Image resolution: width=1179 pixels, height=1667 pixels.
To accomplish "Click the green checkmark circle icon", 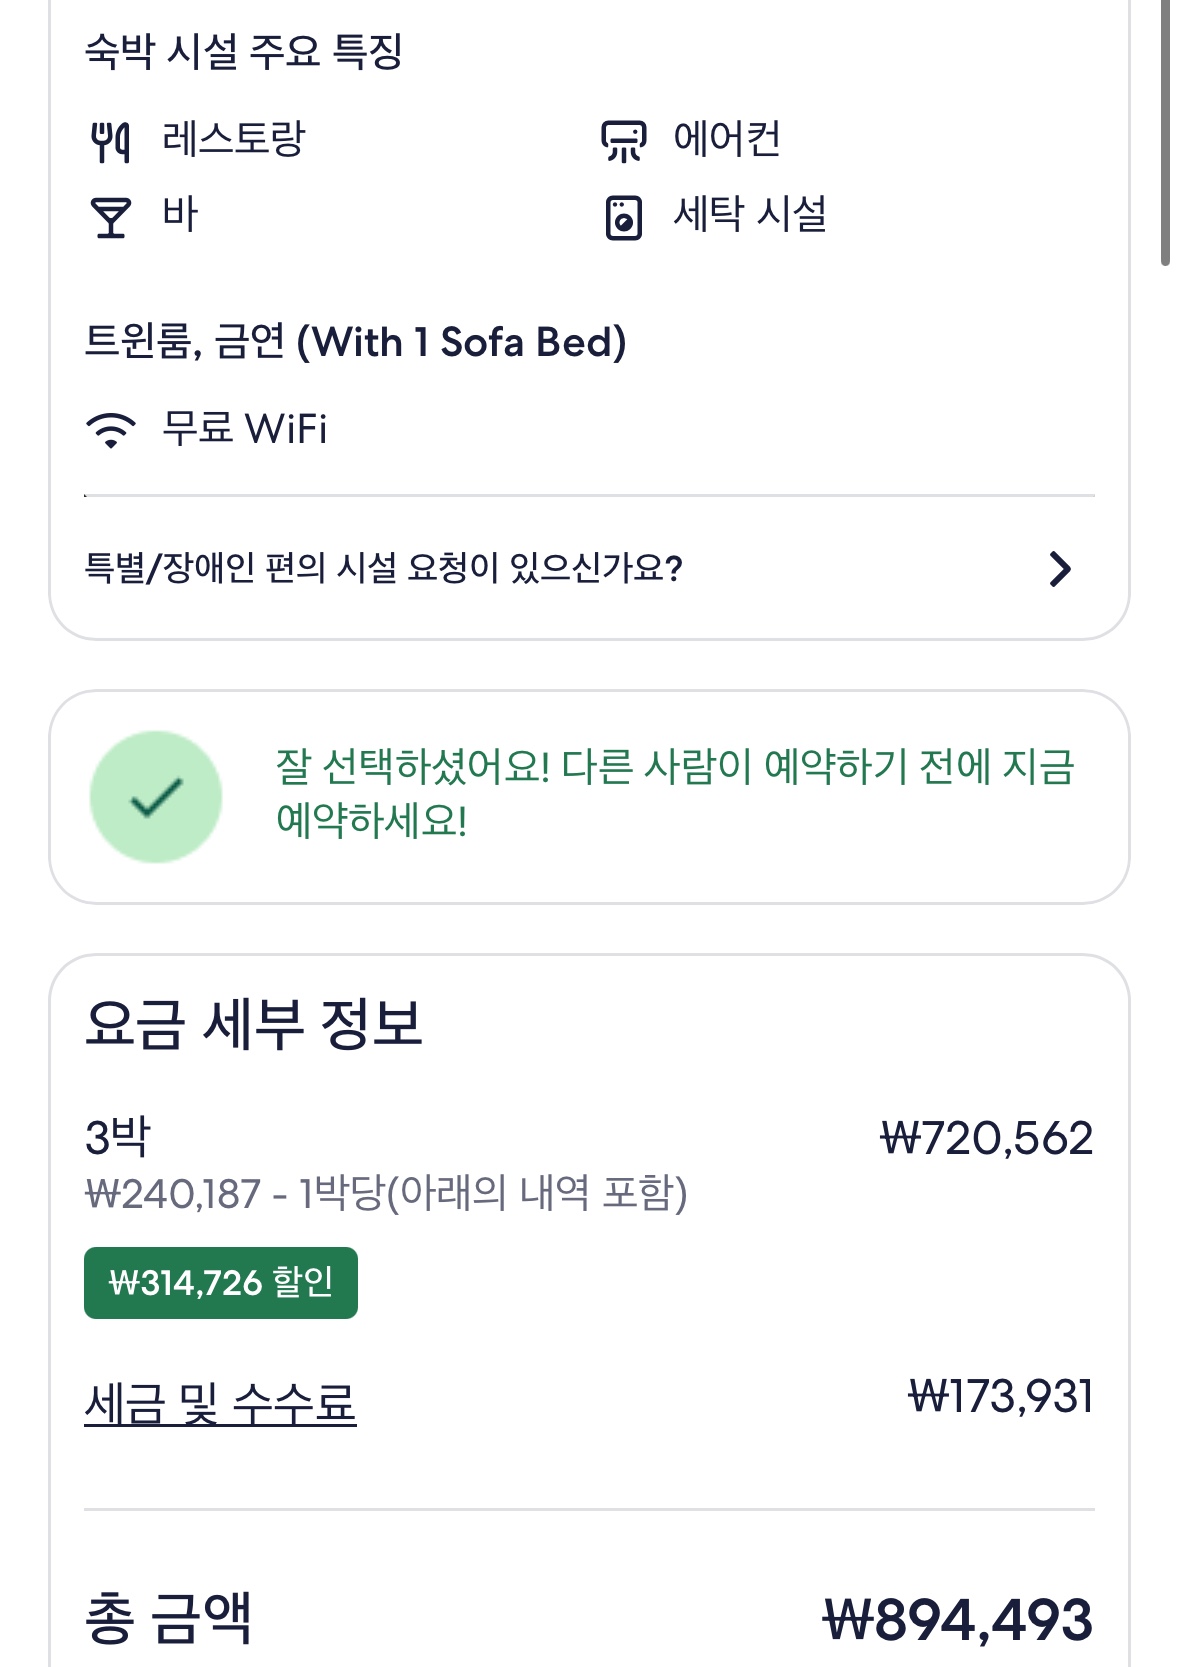I will (156, 797).
